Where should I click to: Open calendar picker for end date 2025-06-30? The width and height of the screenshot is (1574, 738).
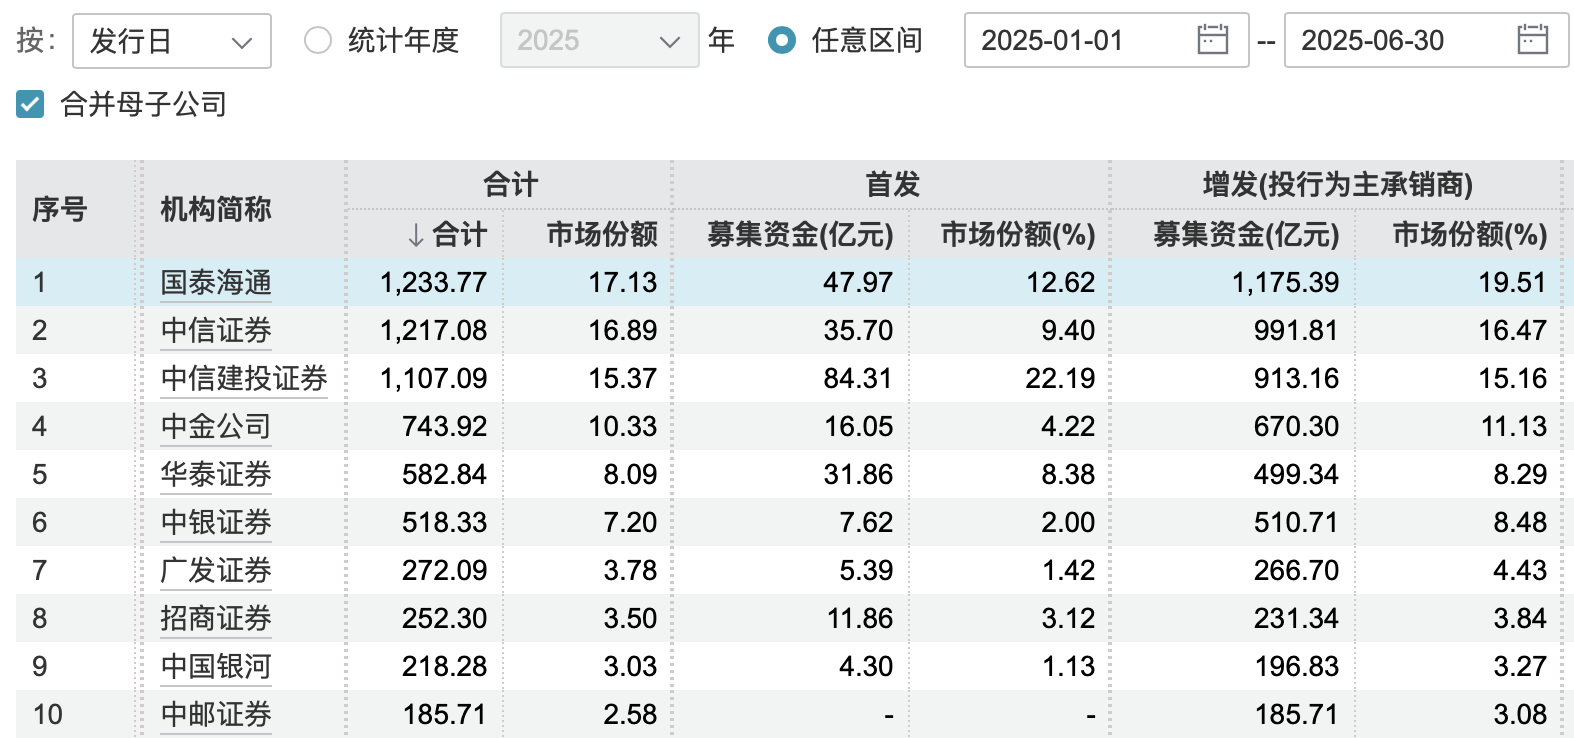[x=1532, y=40]
